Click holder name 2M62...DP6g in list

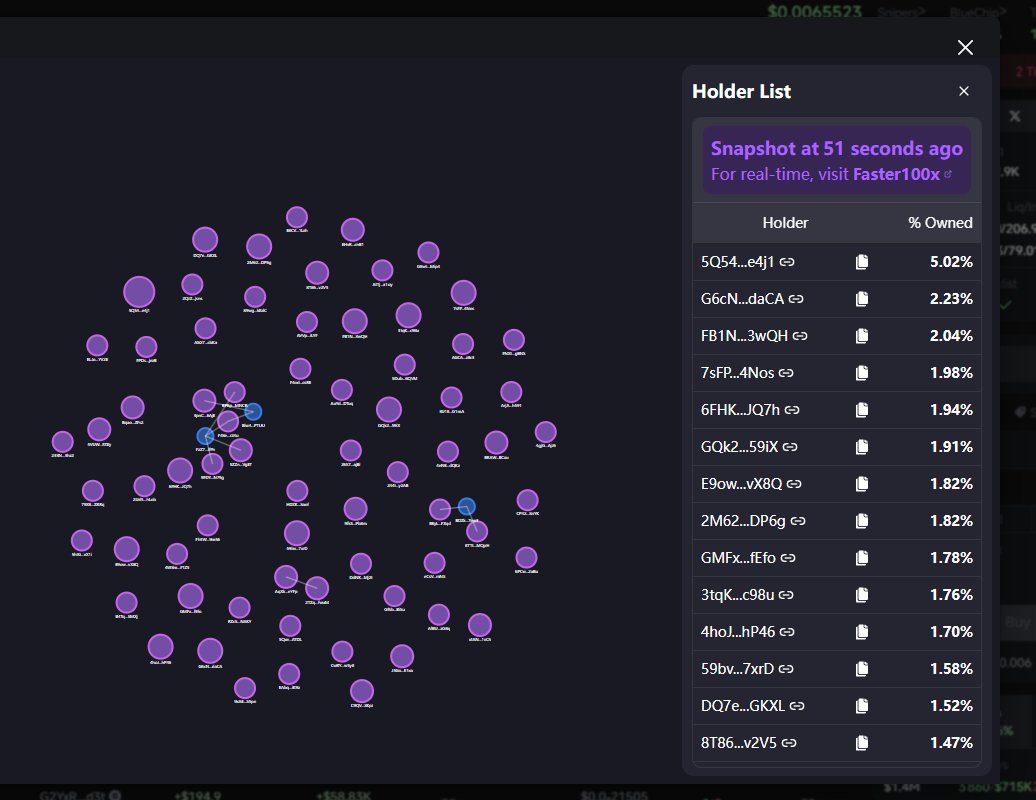(743, 521)
